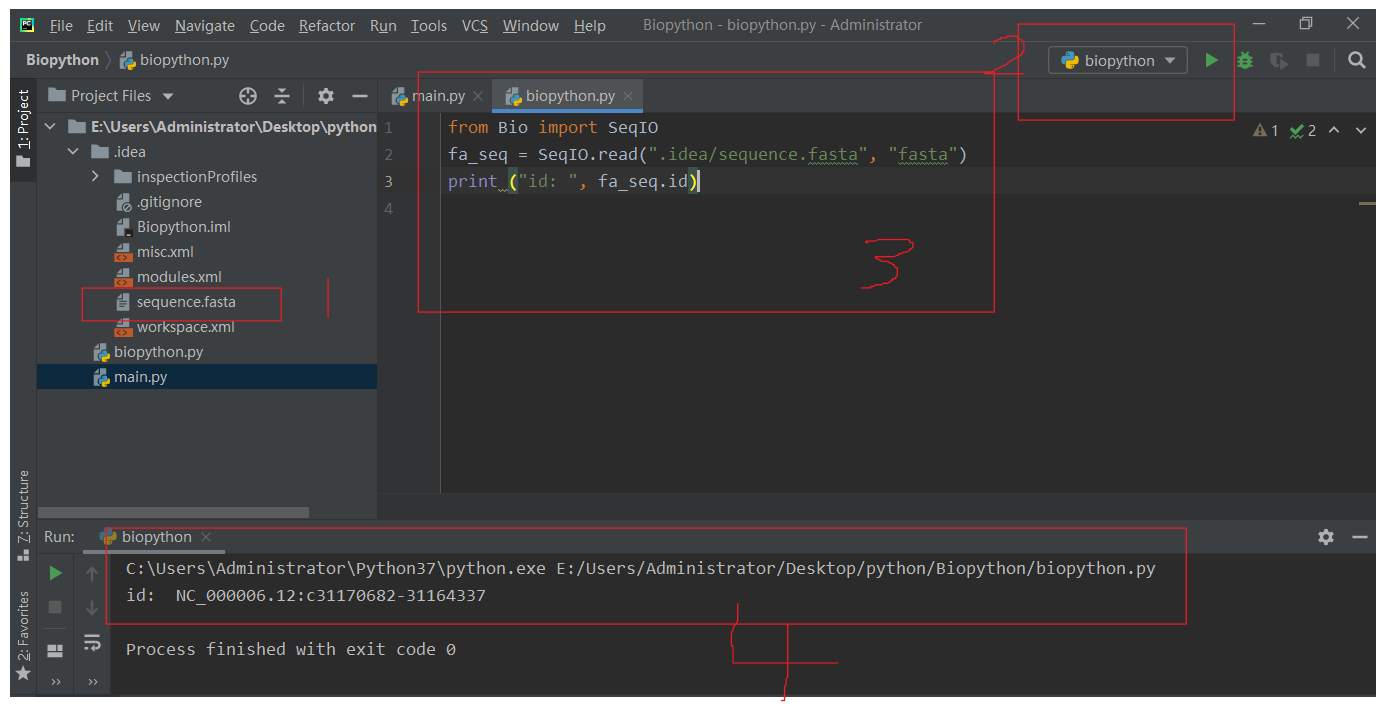Jump to next problem with down chevron
This screenshot has height=706, width=1378.
(x=1361, y=130)
